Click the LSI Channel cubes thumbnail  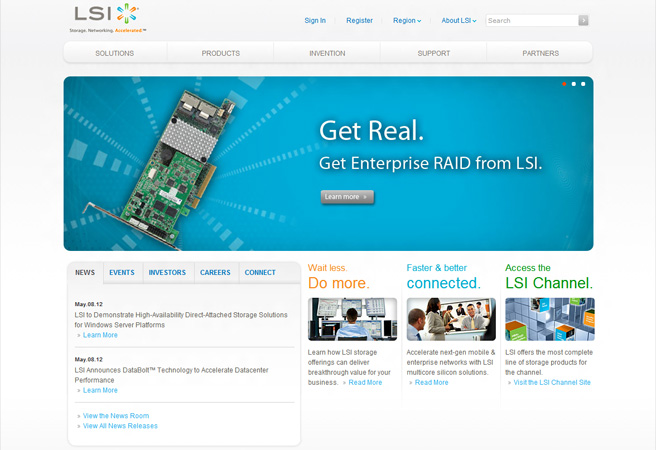pyautogui.click(x=549, y=319)
